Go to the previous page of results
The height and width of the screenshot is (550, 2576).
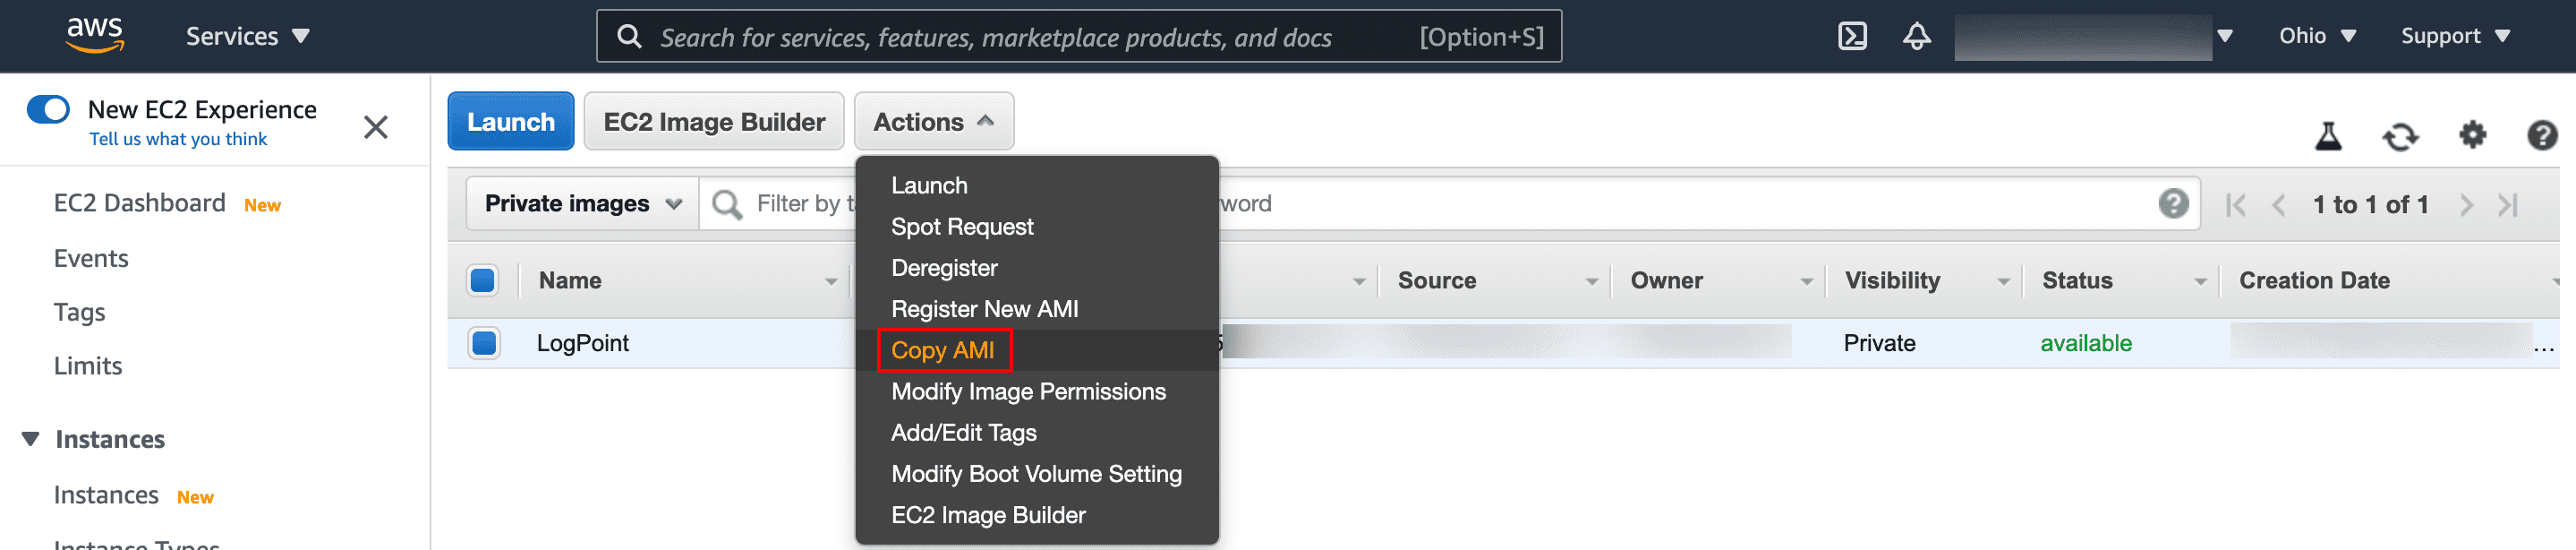pyautogui.click(x=2279, y=205)
